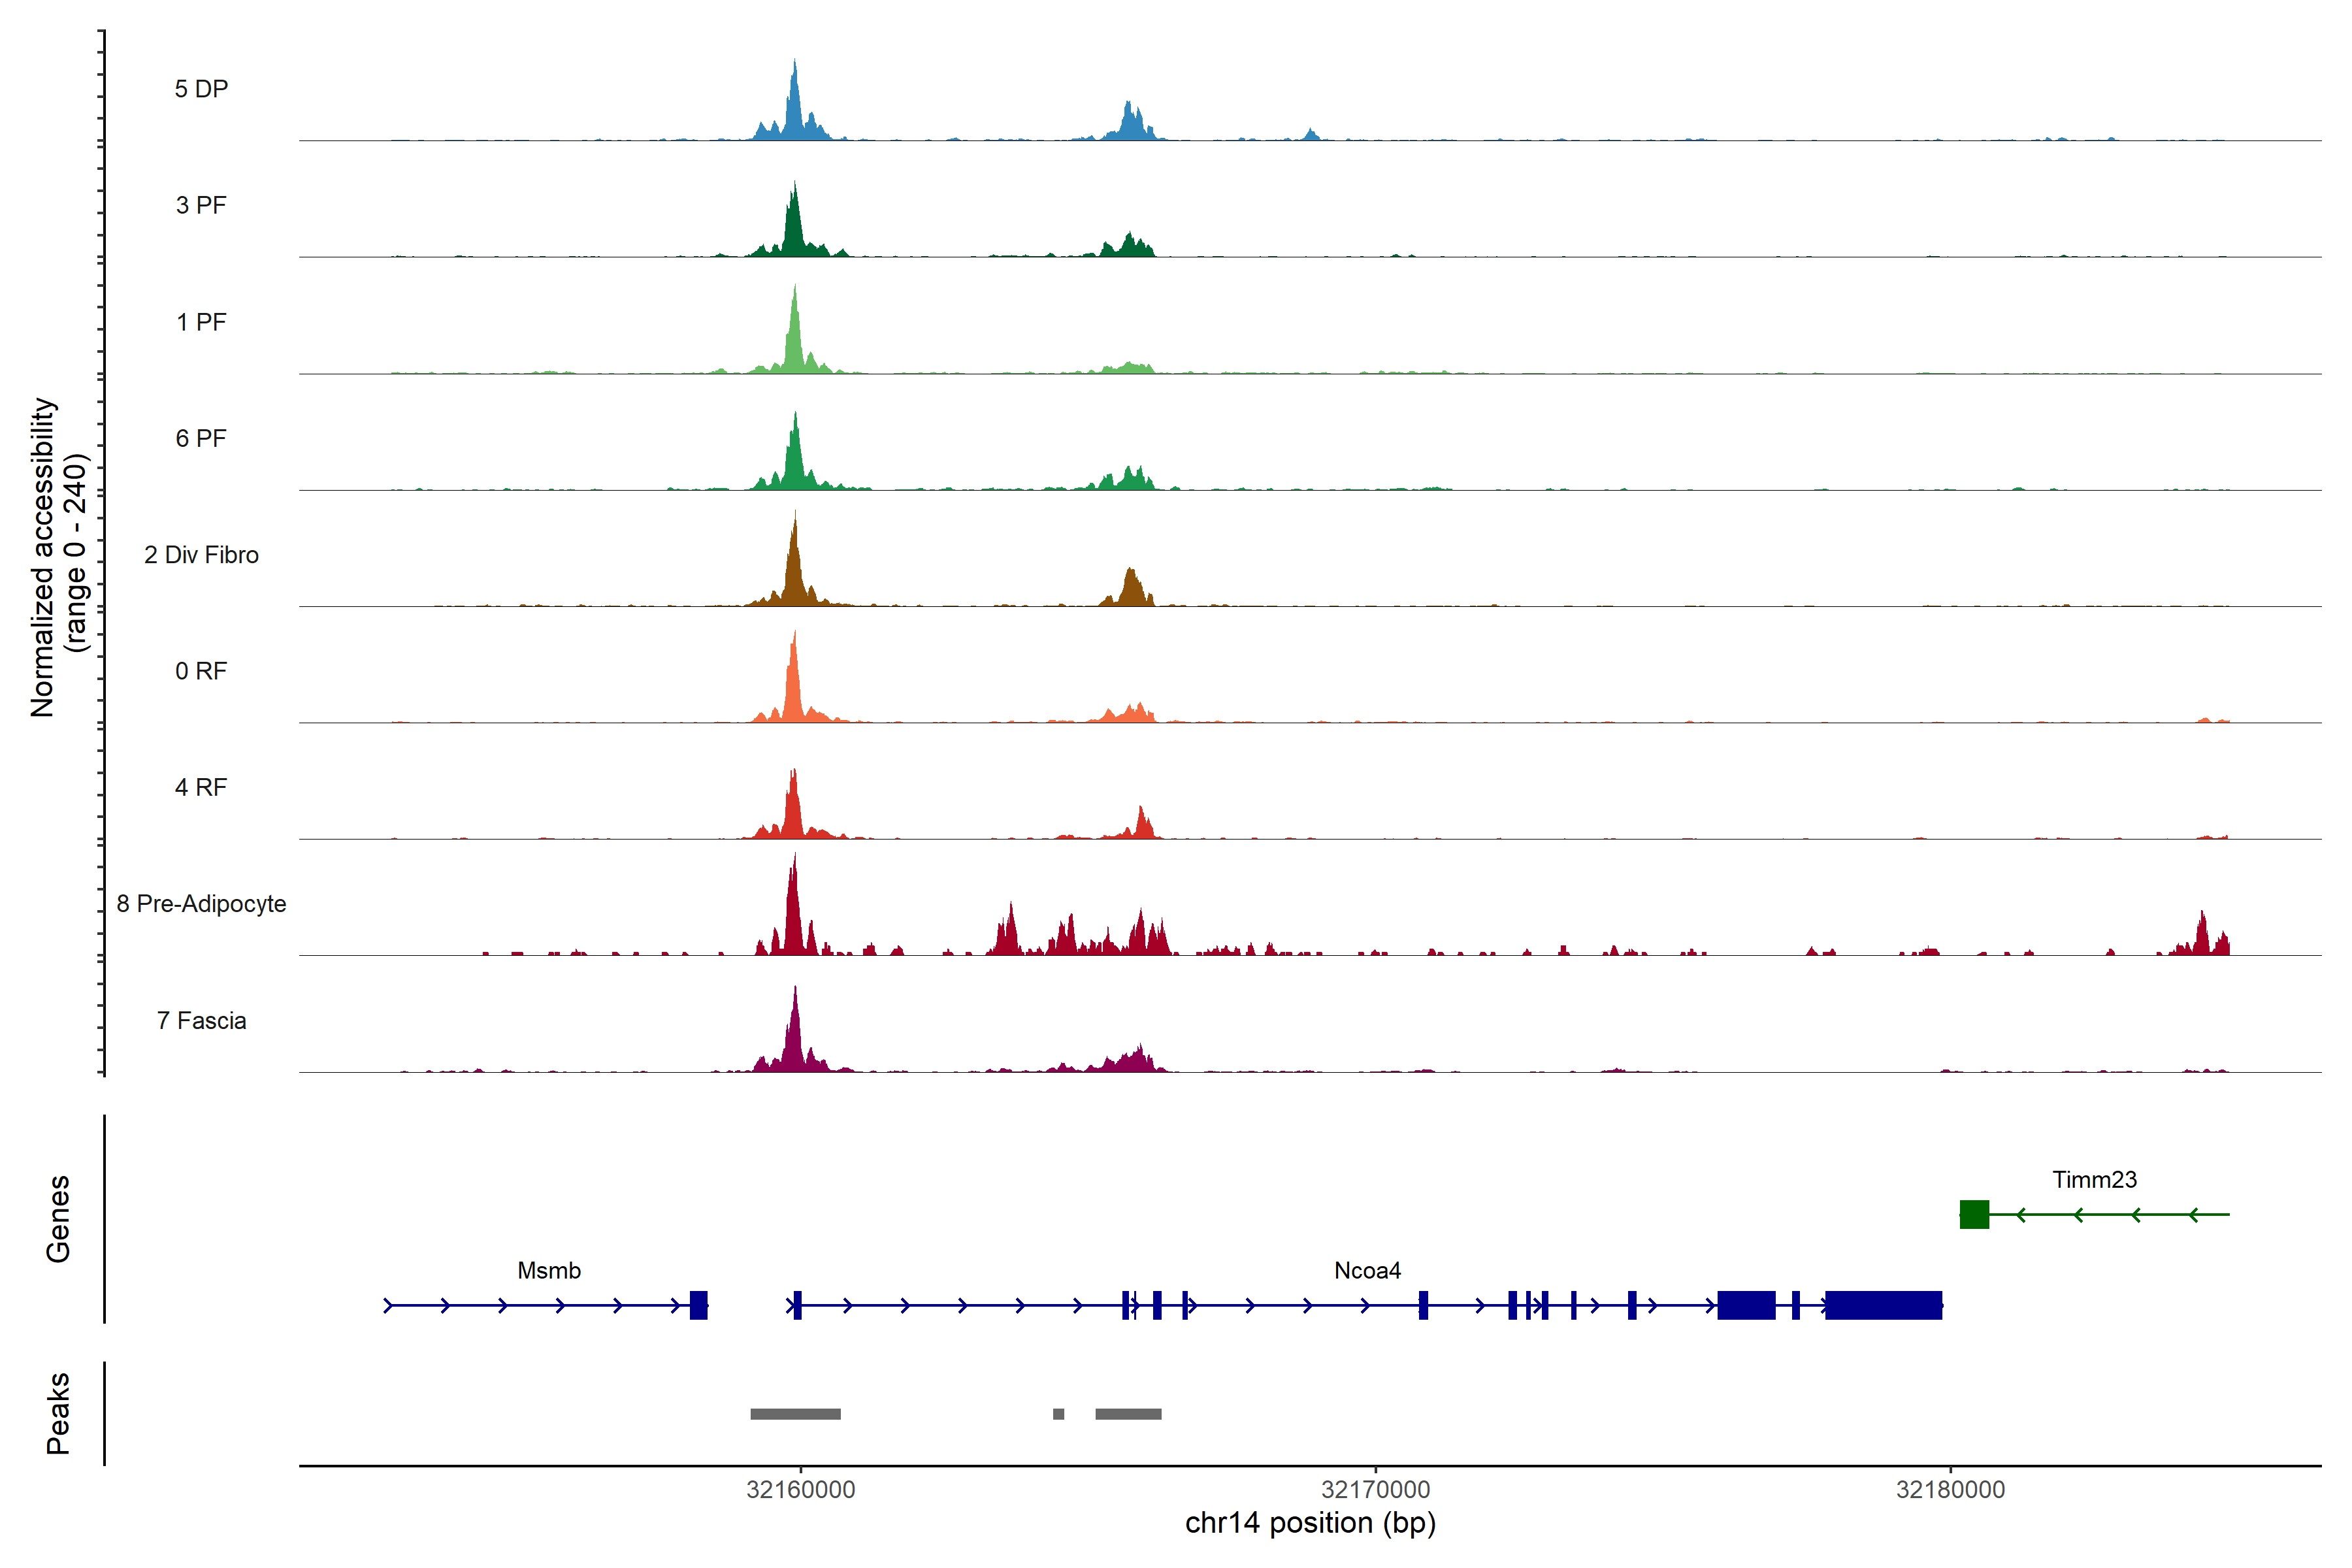Click the Genes panel title
The height and width of the screenshot is (1568, 2352).
tap(58, 1218)
